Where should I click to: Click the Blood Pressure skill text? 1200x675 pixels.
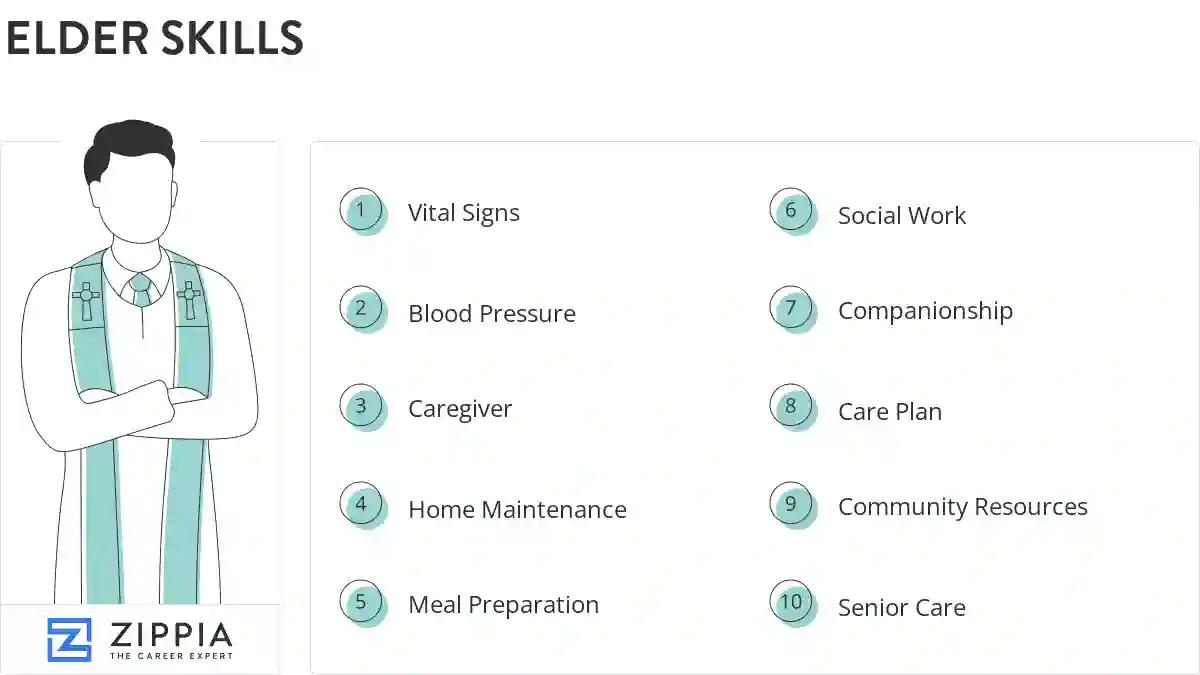pyautogui.click(x=492, y=313)
